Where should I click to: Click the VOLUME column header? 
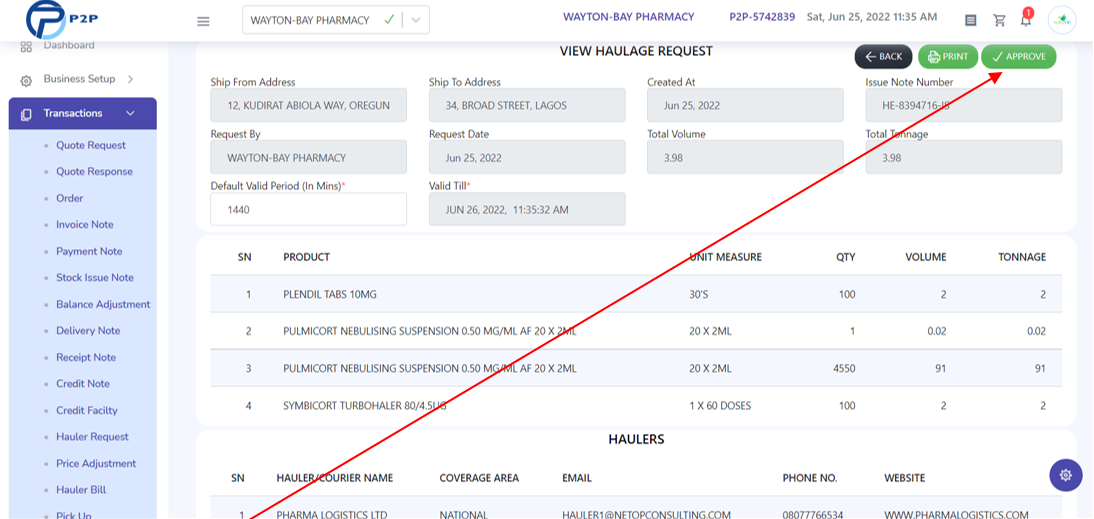pyautogui.click(x=926, y=257)
